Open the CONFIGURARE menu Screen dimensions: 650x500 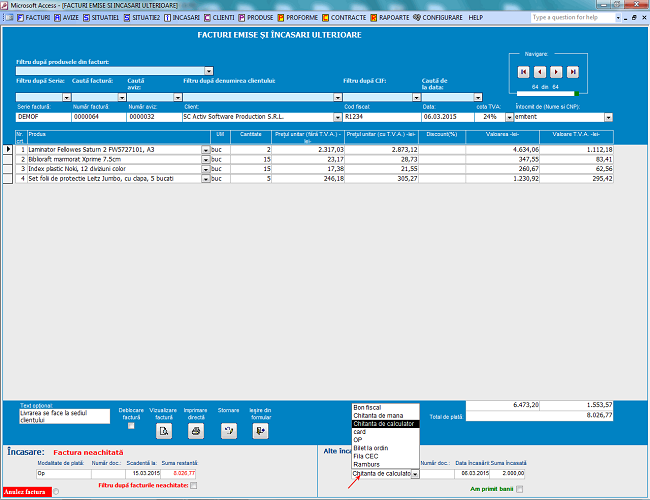click(438, 17)
